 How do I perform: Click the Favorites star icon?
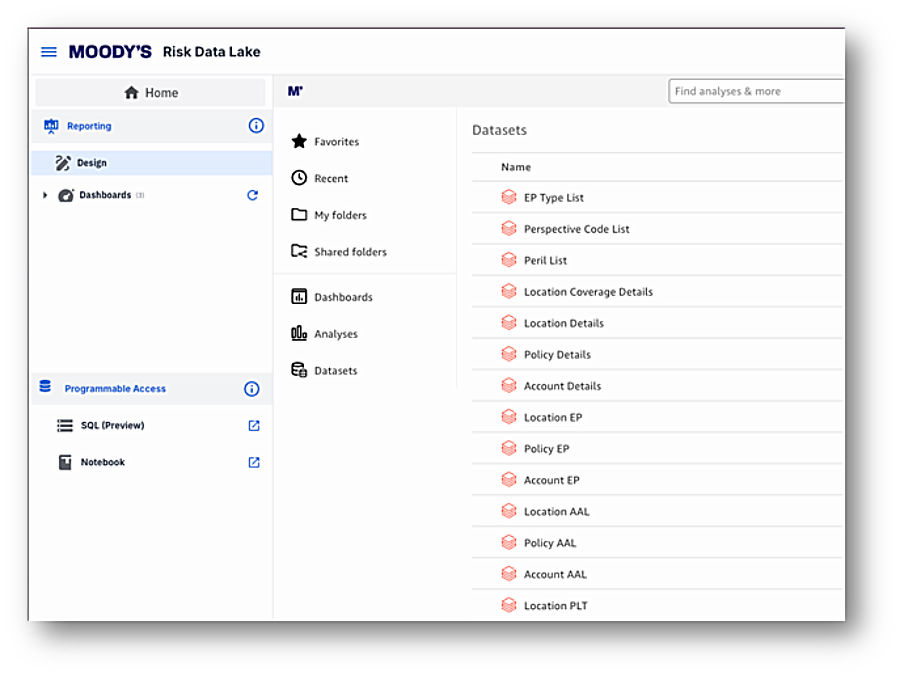click(x=299, y=141)
